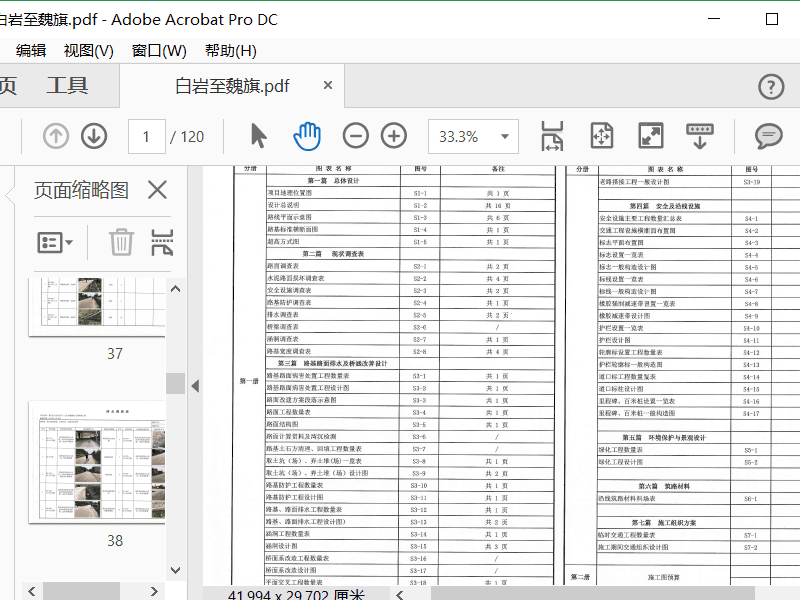Screen dimensions: 800x600
Task: Open the 33.3% zoom level dropdown
Action: (x=505, y=137)
